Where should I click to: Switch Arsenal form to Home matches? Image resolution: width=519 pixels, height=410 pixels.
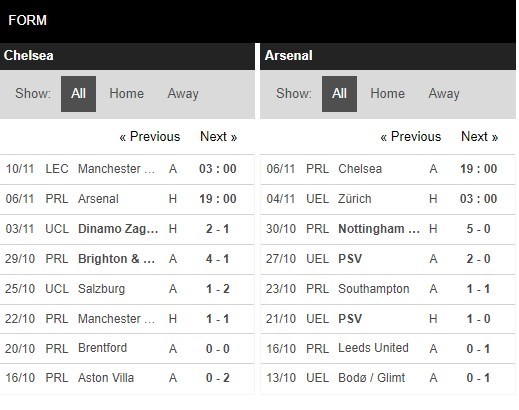387,94
